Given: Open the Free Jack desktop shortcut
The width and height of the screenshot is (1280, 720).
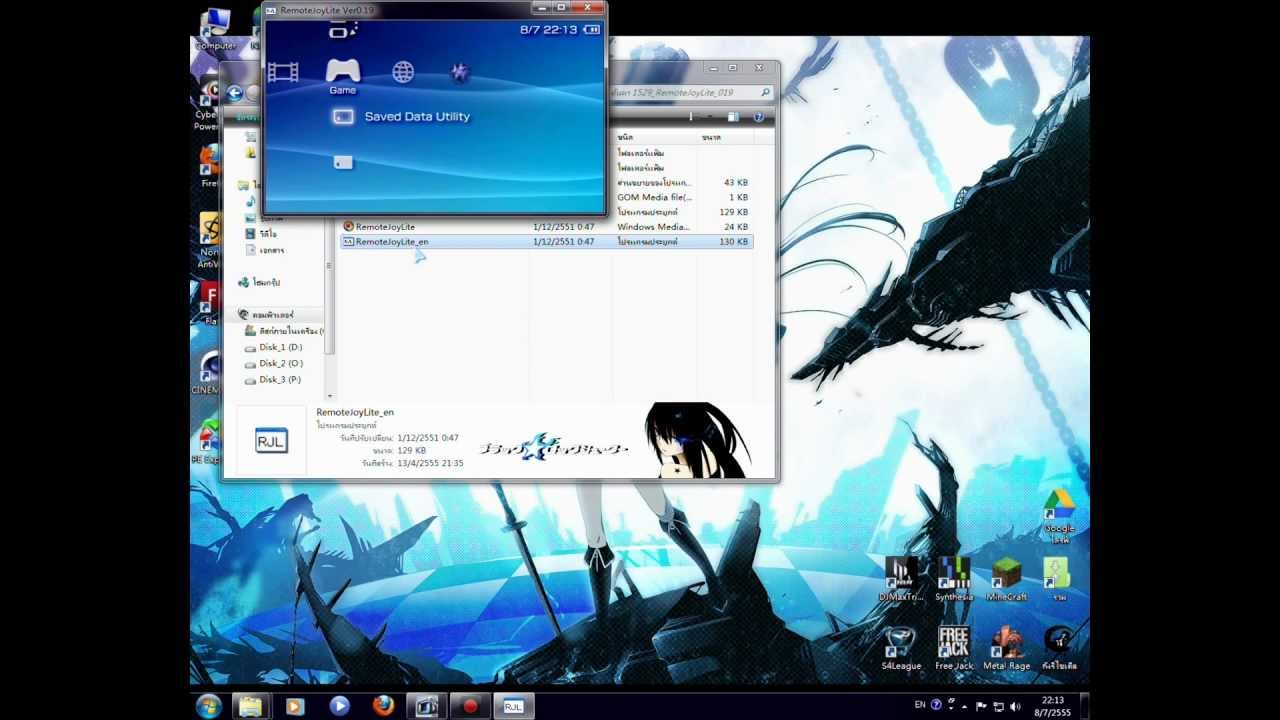Looking at the screenshot, I should tap(954, 648).
